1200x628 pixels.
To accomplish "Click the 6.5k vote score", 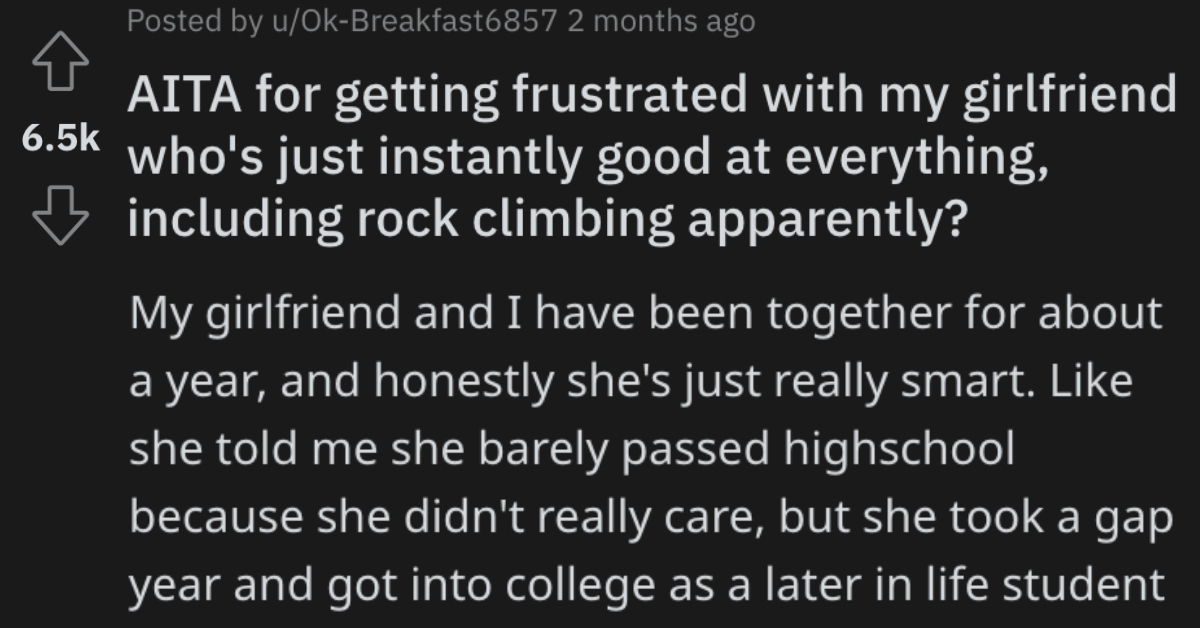I will [x=58, y=140].
